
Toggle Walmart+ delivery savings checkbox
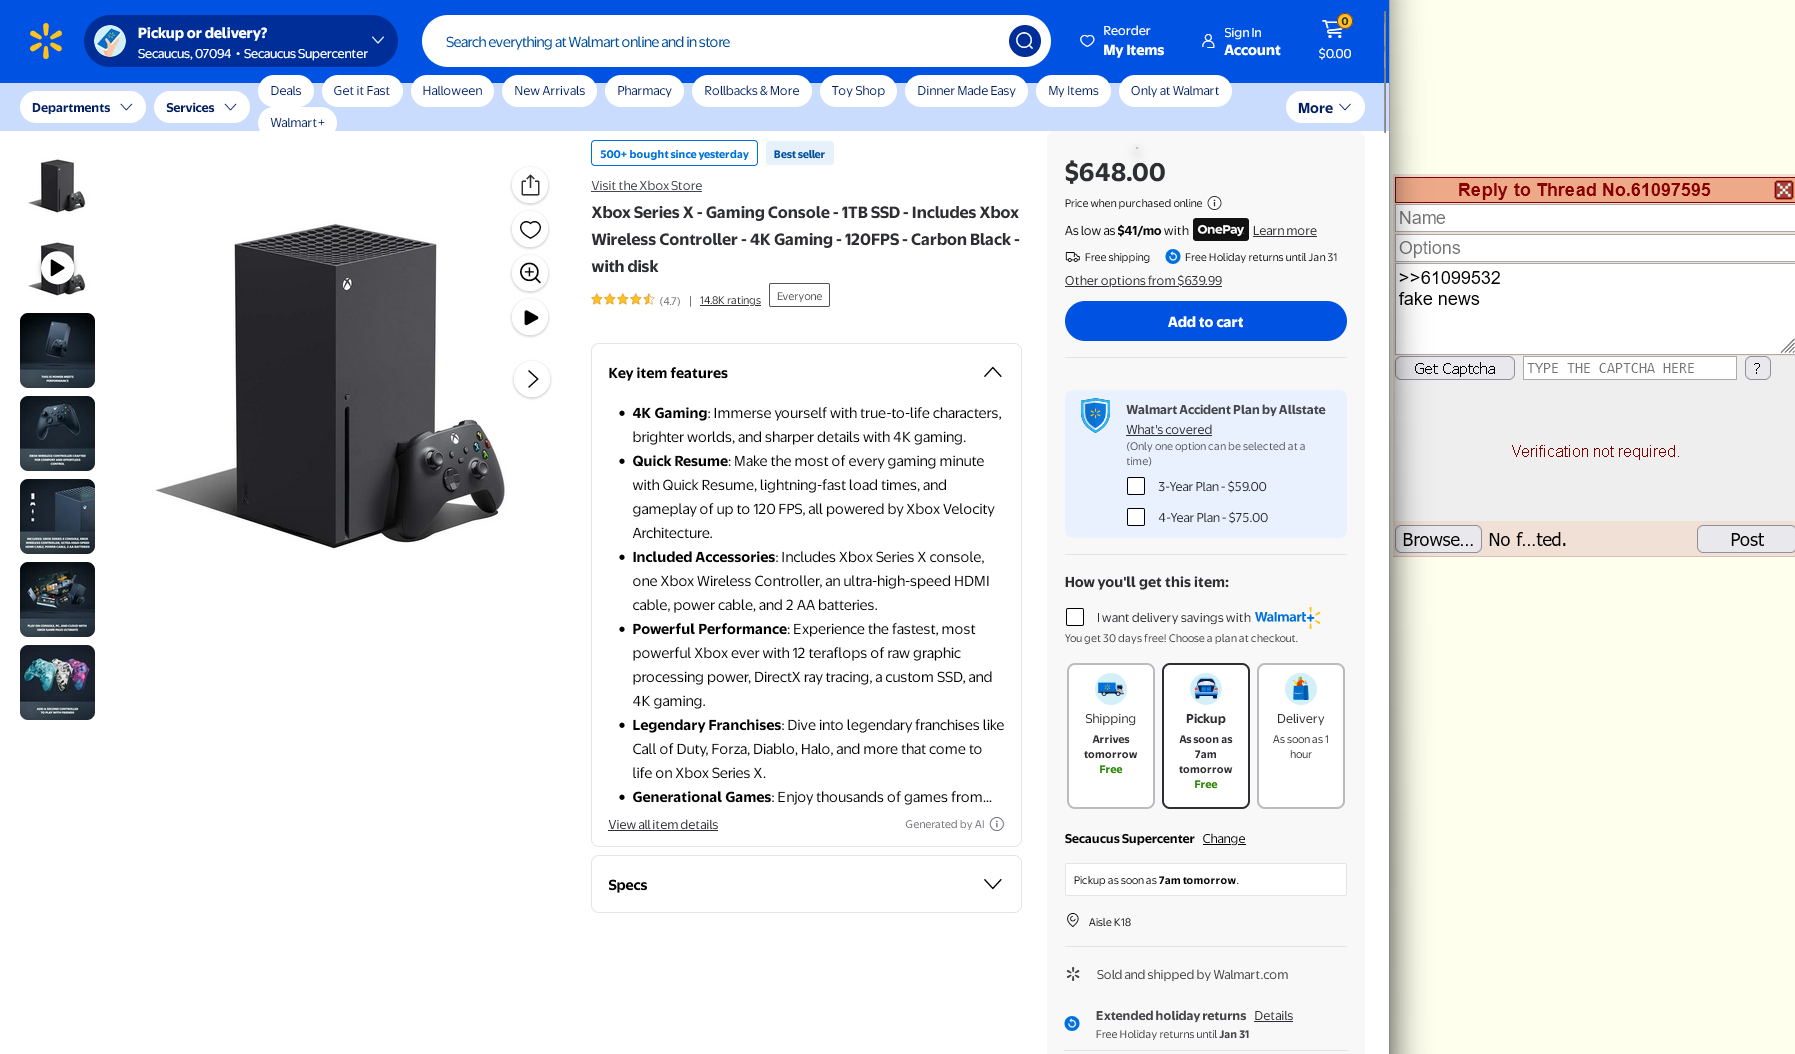click(x=1075, y=617)
